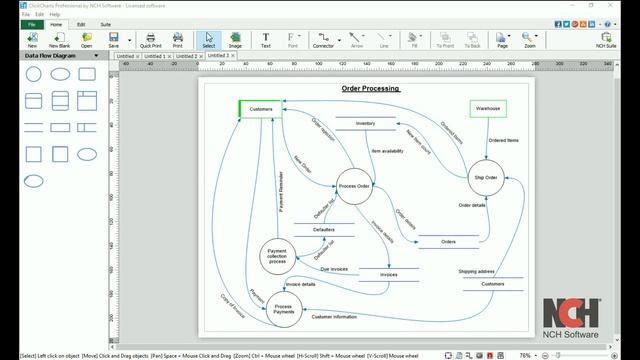The image size is (640, 360).
Task: Select the Invoices data store
Action: pos(389,275)
